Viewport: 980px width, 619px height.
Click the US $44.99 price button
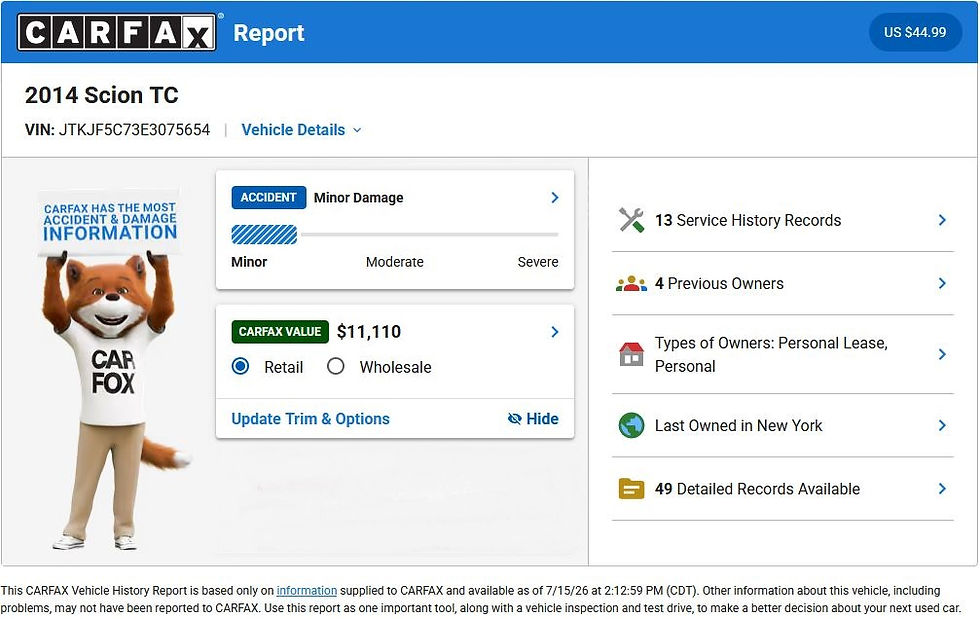914,33
